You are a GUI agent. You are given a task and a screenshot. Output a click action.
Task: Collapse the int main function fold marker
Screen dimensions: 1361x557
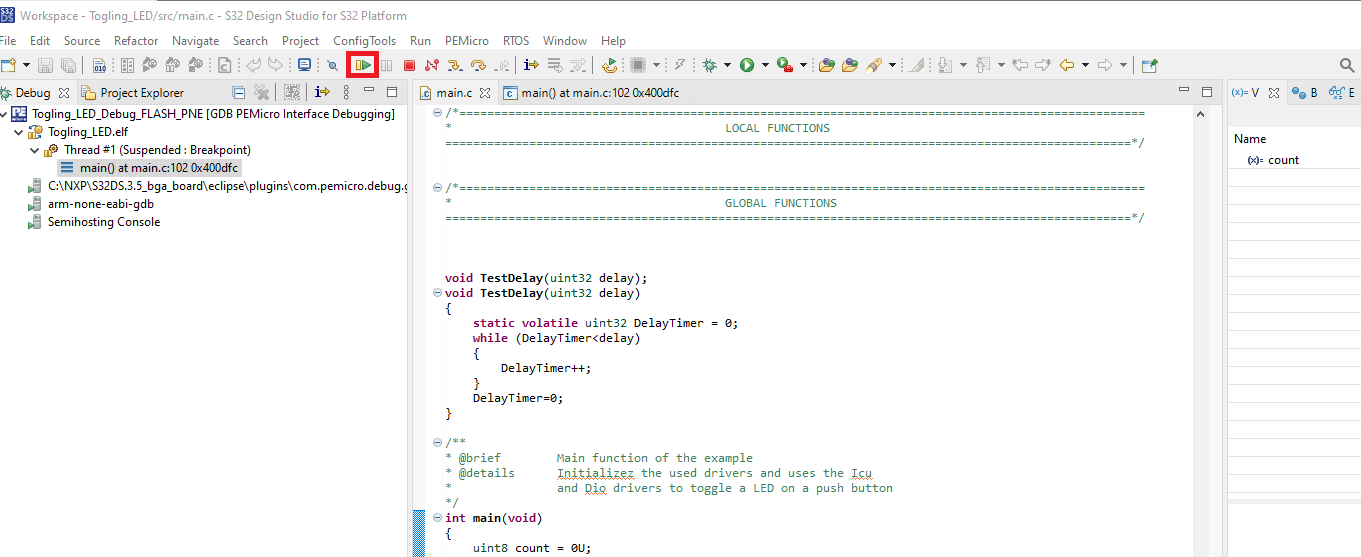(437, 518)
